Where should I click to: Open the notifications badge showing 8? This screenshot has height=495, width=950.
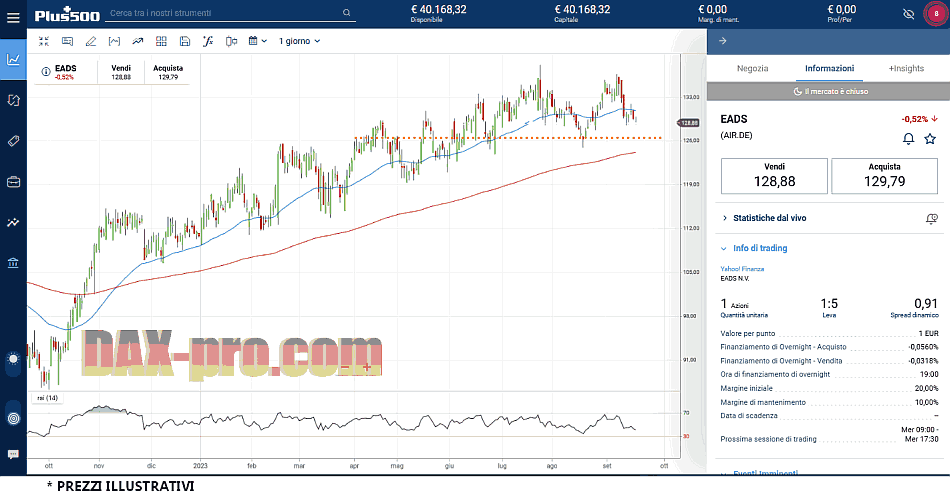click(936, 14)
